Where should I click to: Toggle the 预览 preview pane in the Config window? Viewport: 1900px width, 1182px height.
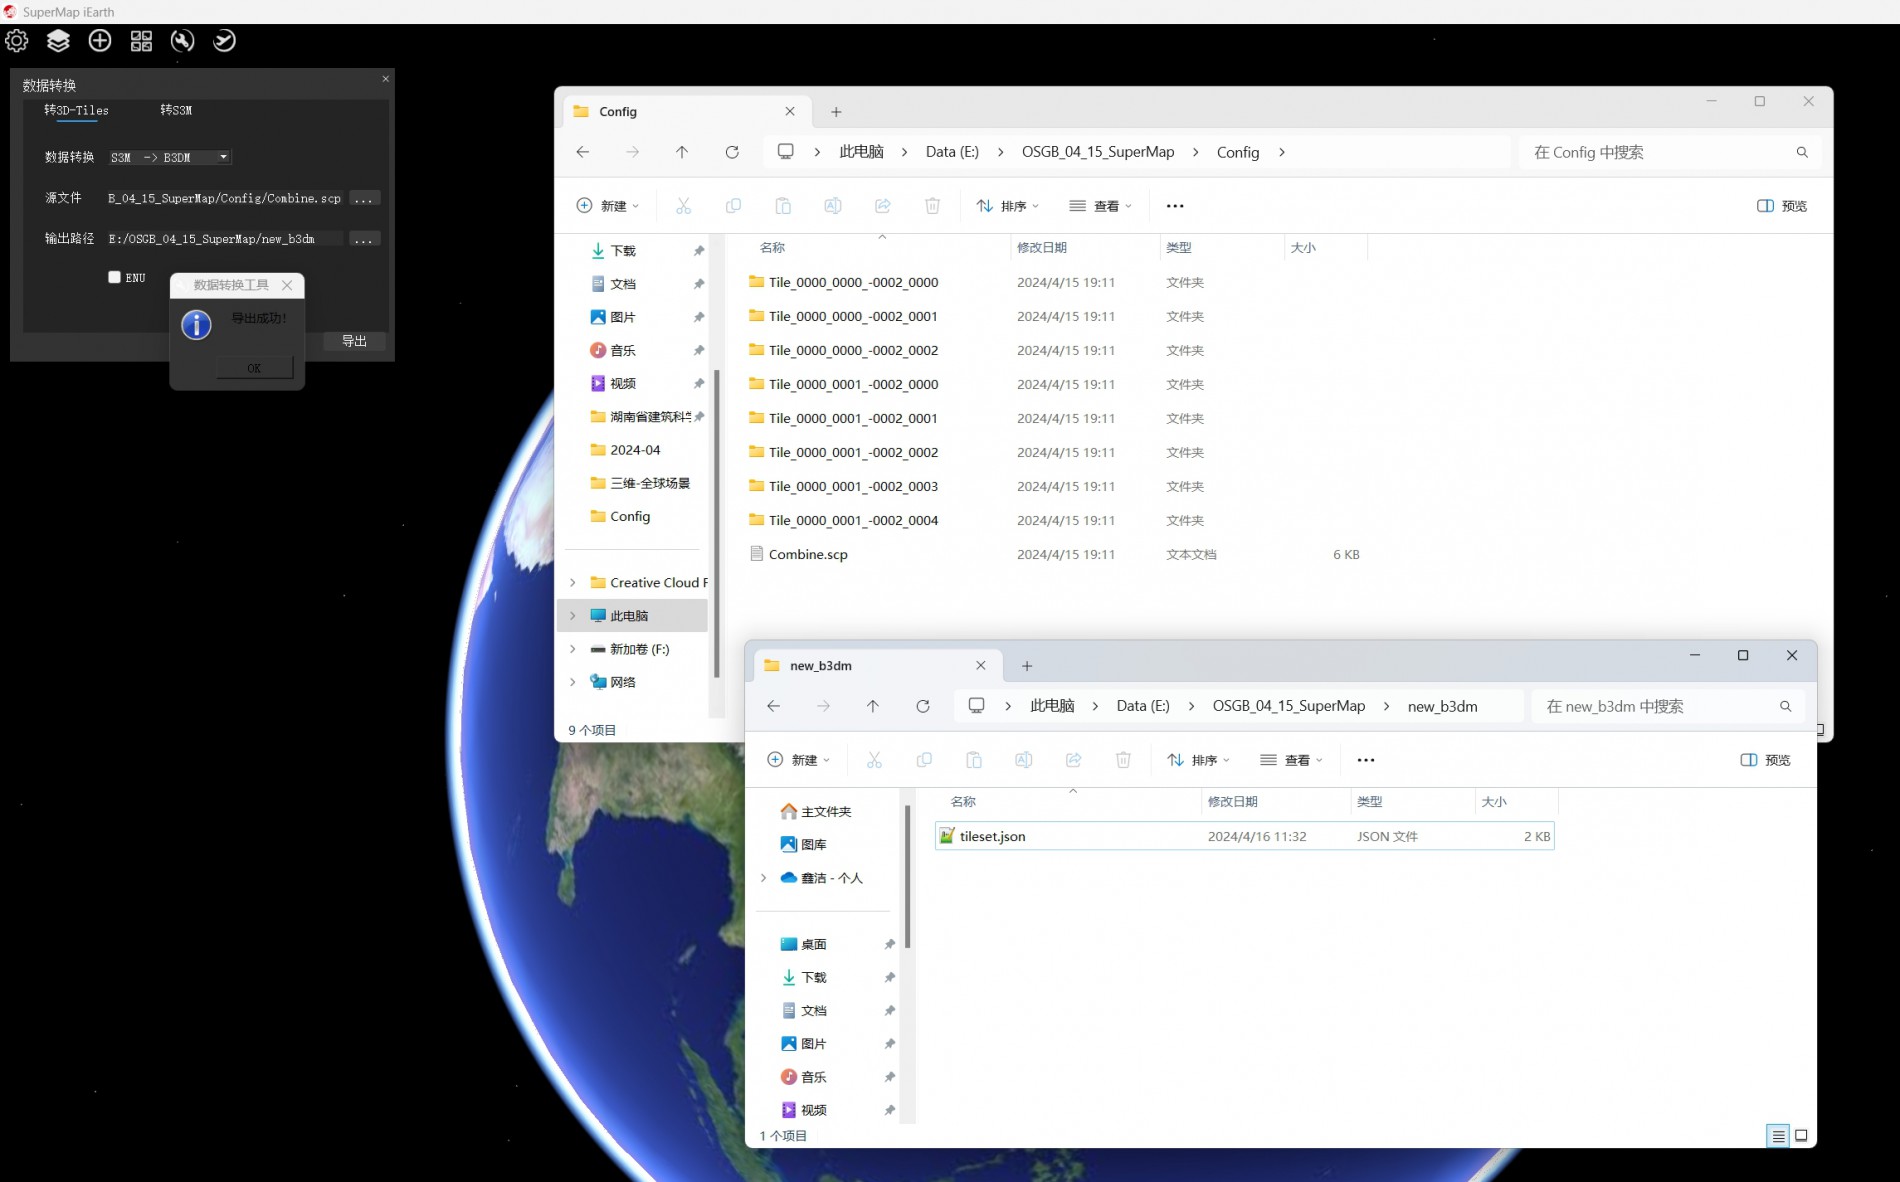tap(1782, 206)
